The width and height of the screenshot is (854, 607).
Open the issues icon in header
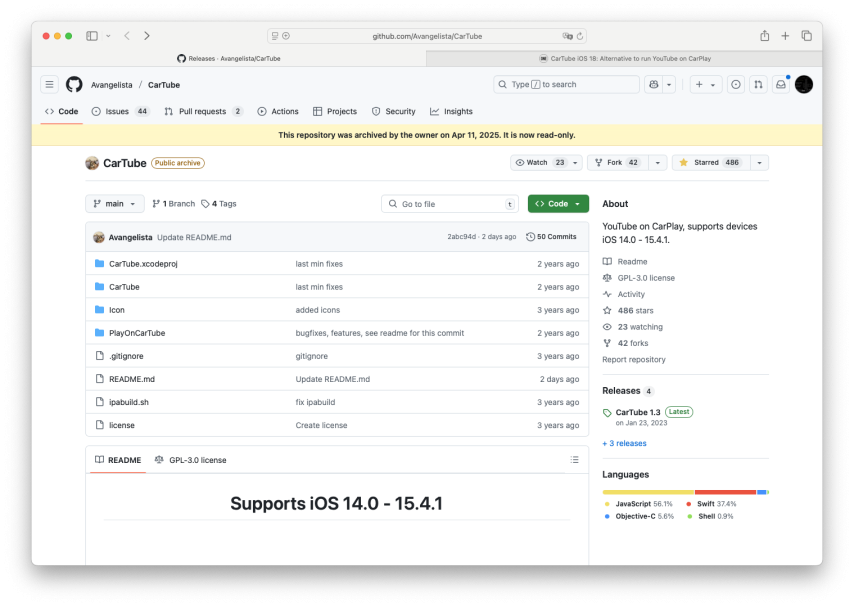(x=736, y=84)
